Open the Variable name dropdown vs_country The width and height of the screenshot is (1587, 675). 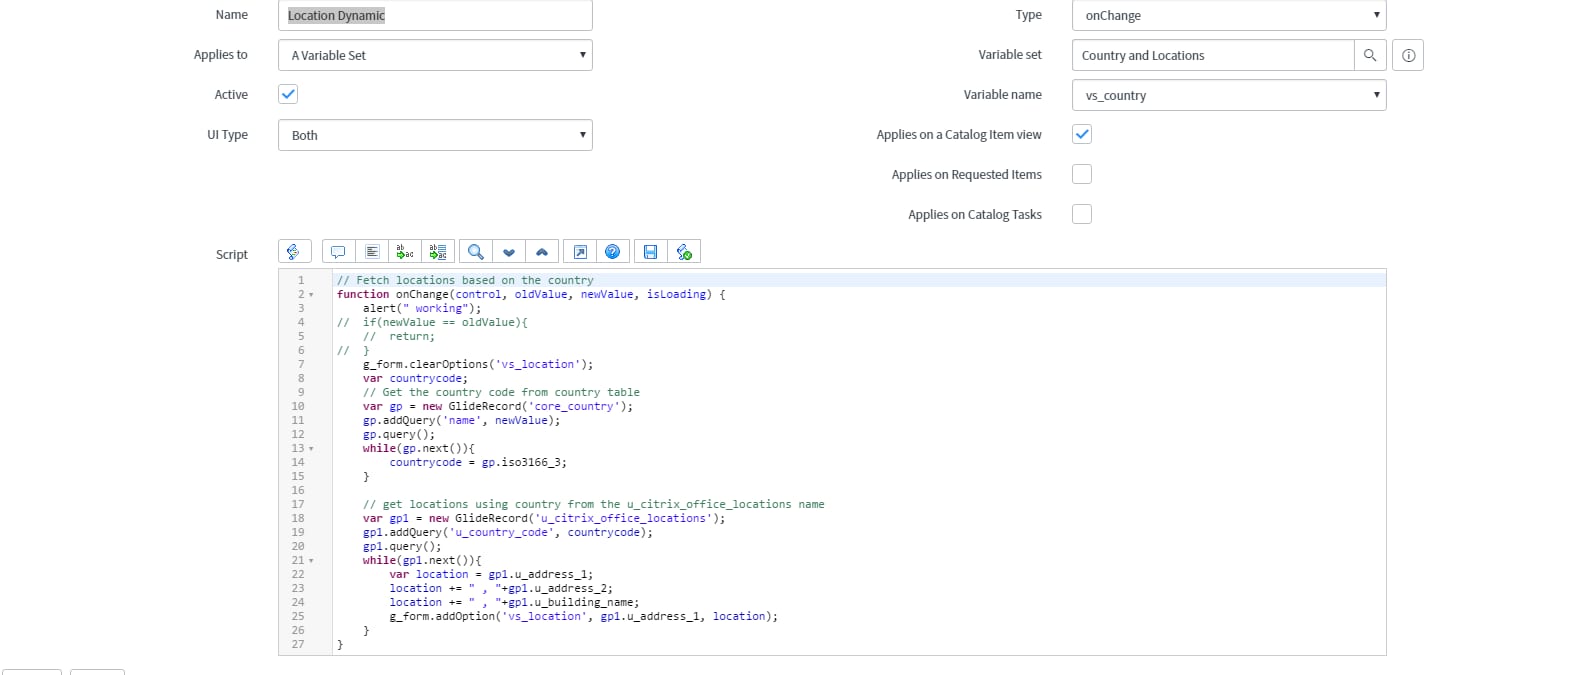coord(1229,95)
